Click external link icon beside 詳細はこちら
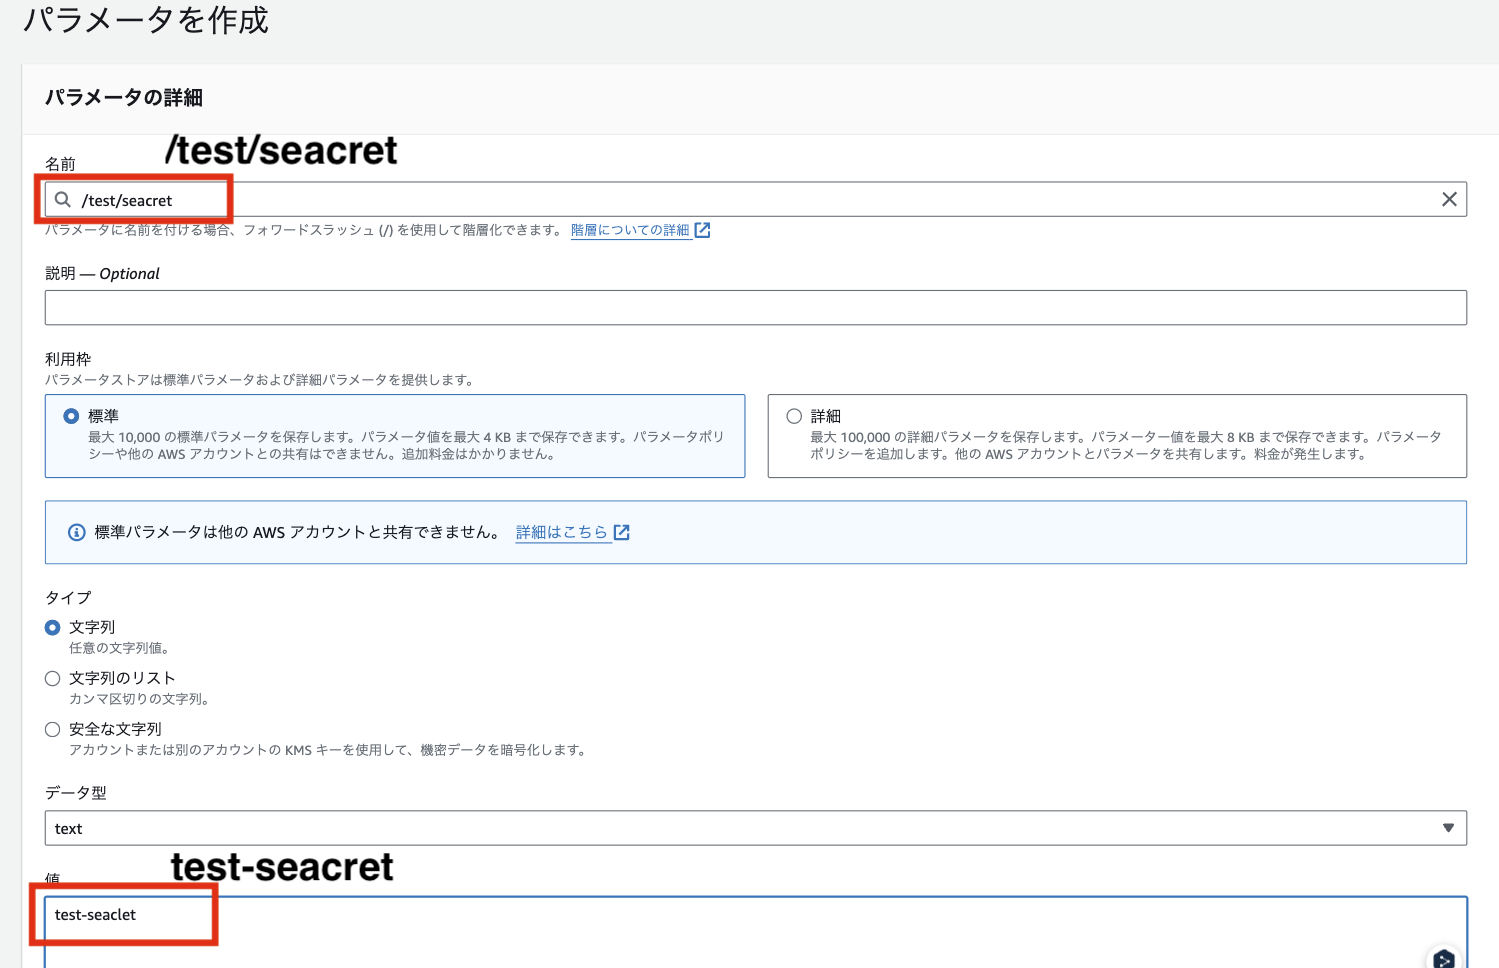The image size is (1499, 968). [x=622, y=532]
